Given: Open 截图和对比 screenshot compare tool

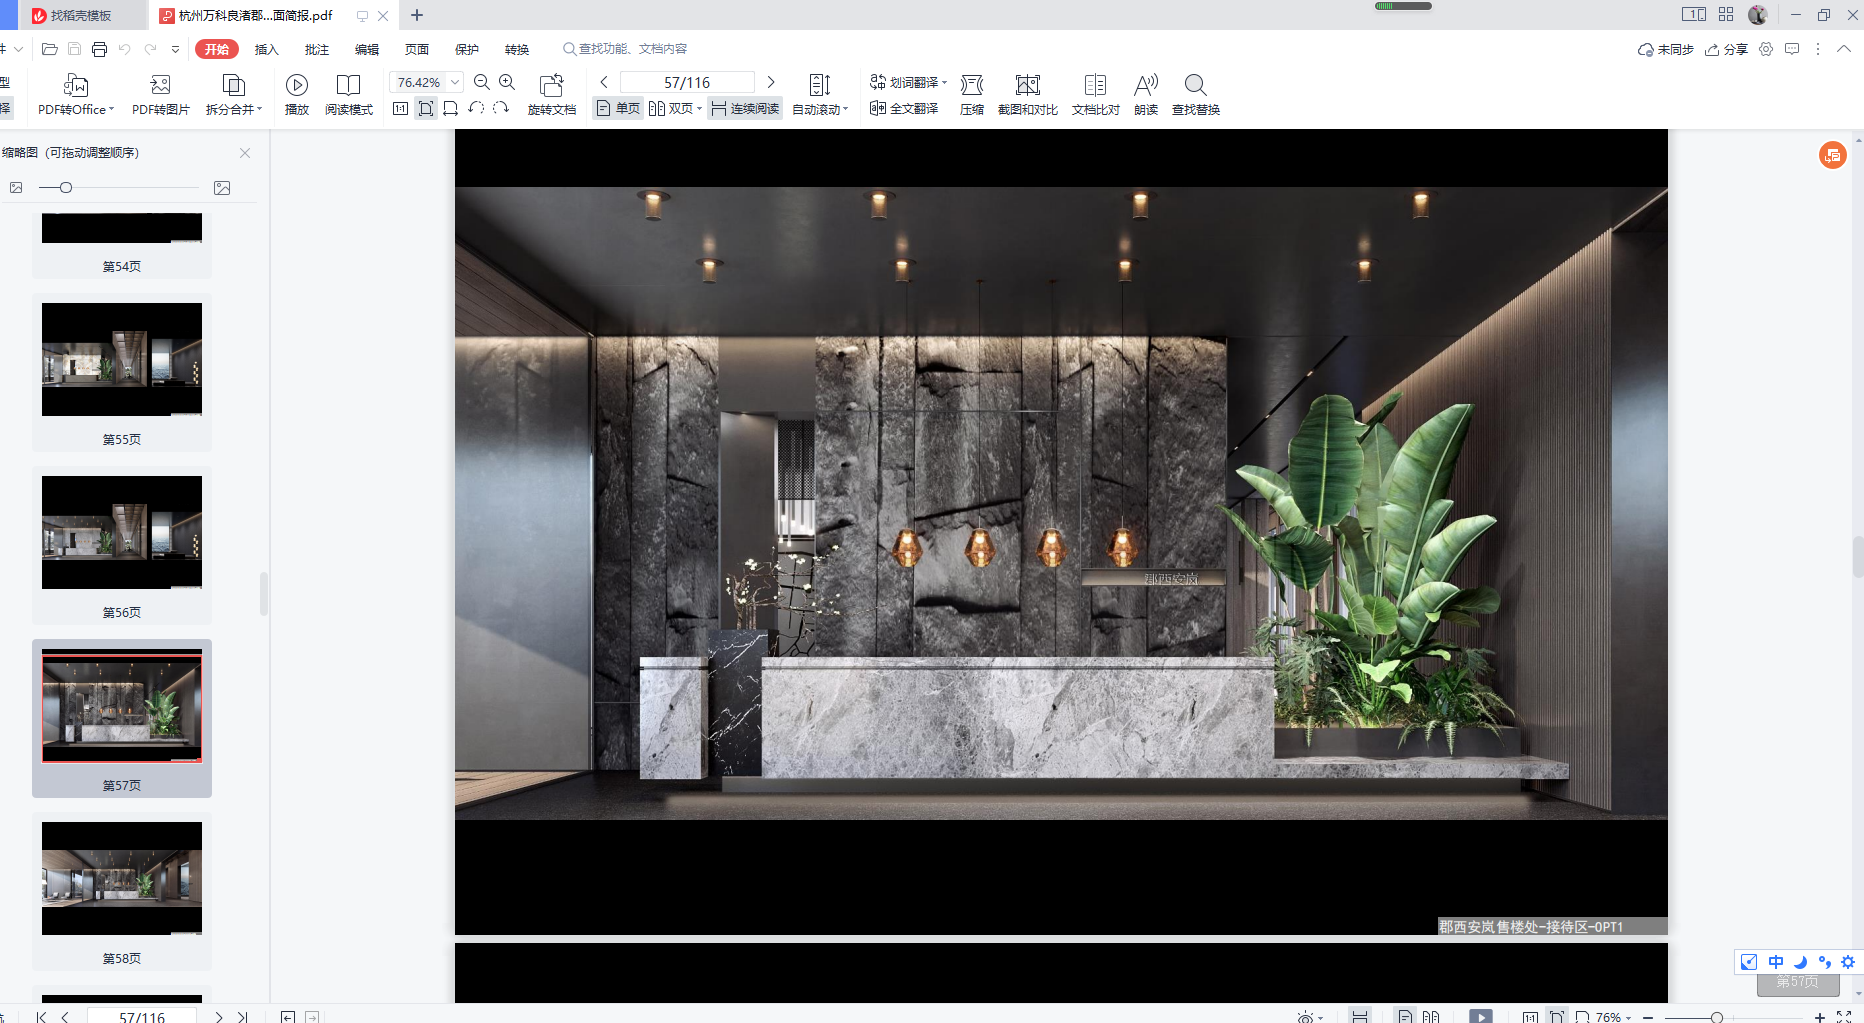Looking at the screenshot, I should coord(1028,95).
